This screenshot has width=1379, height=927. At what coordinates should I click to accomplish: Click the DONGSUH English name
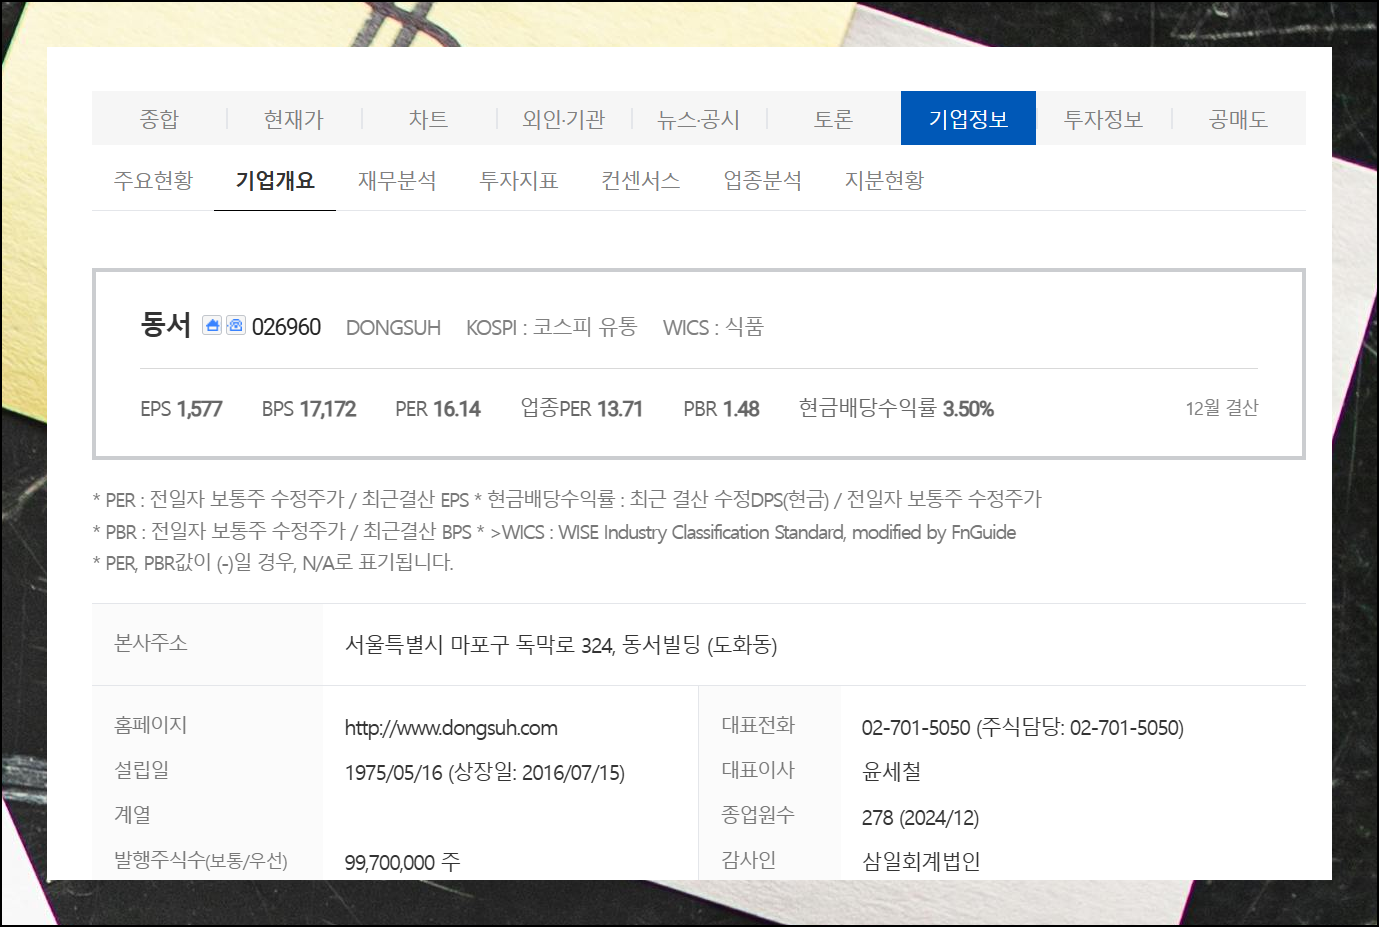[x=393, y=328]
